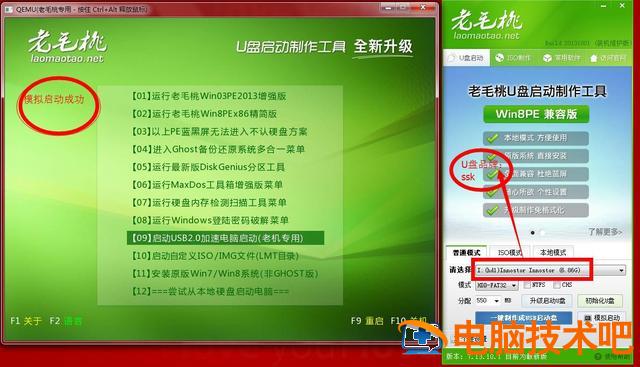Select the 本地模式 tab
Image resolution: width=640 pixels, height=367 pixels.
point(553,252)
